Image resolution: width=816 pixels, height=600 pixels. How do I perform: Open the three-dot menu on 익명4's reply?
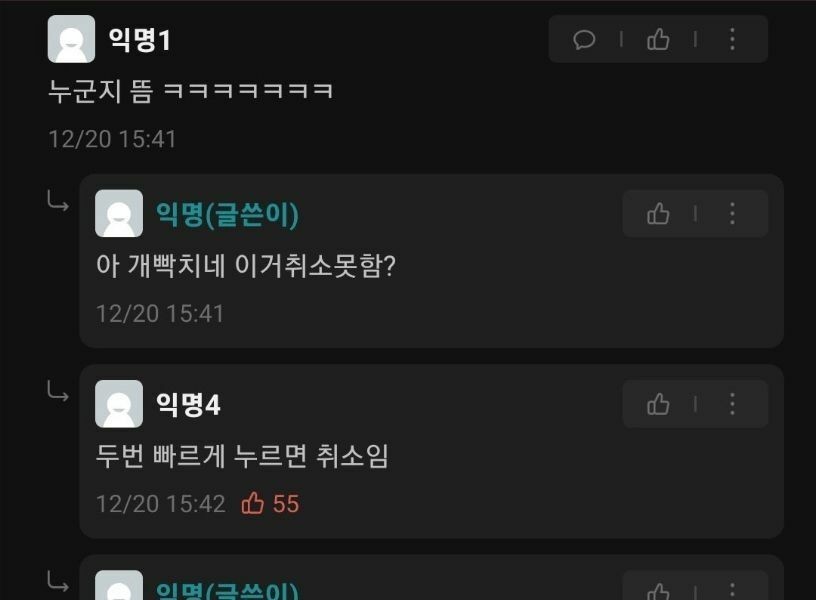pyautogui.click(x=732, y=404)
